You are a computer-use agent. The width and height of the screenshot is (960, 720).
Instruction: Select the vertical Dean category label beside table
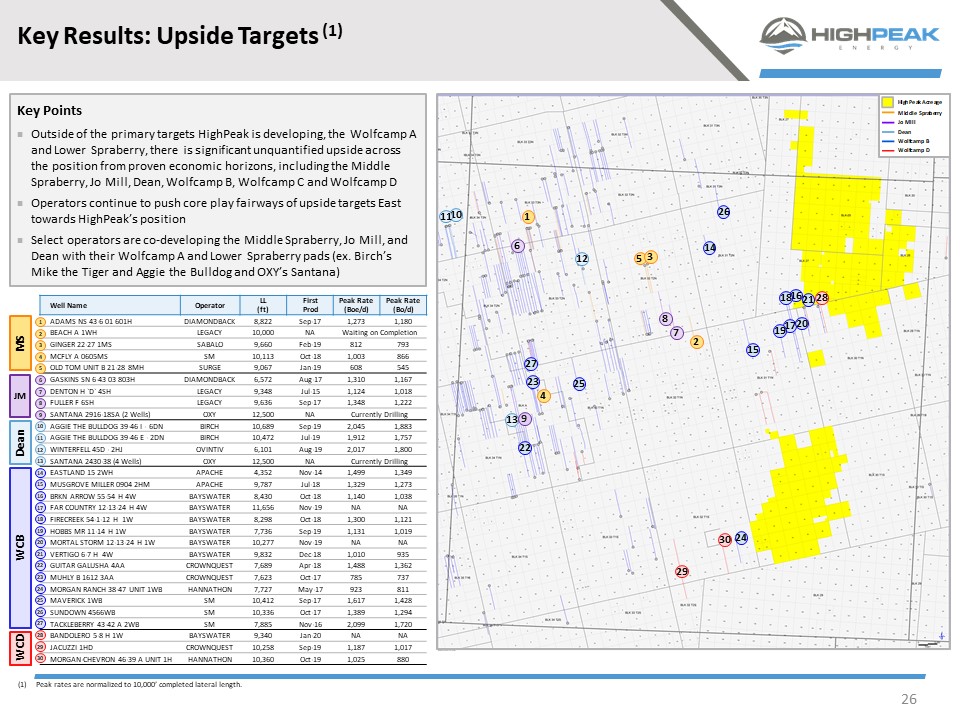(20, 443)
